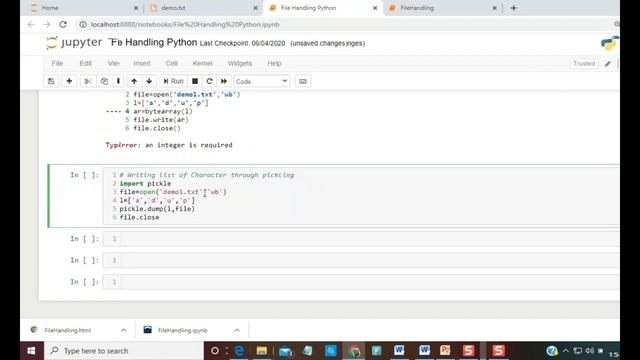Open the View menu
640x360 pixels.
tap(113, 63)
